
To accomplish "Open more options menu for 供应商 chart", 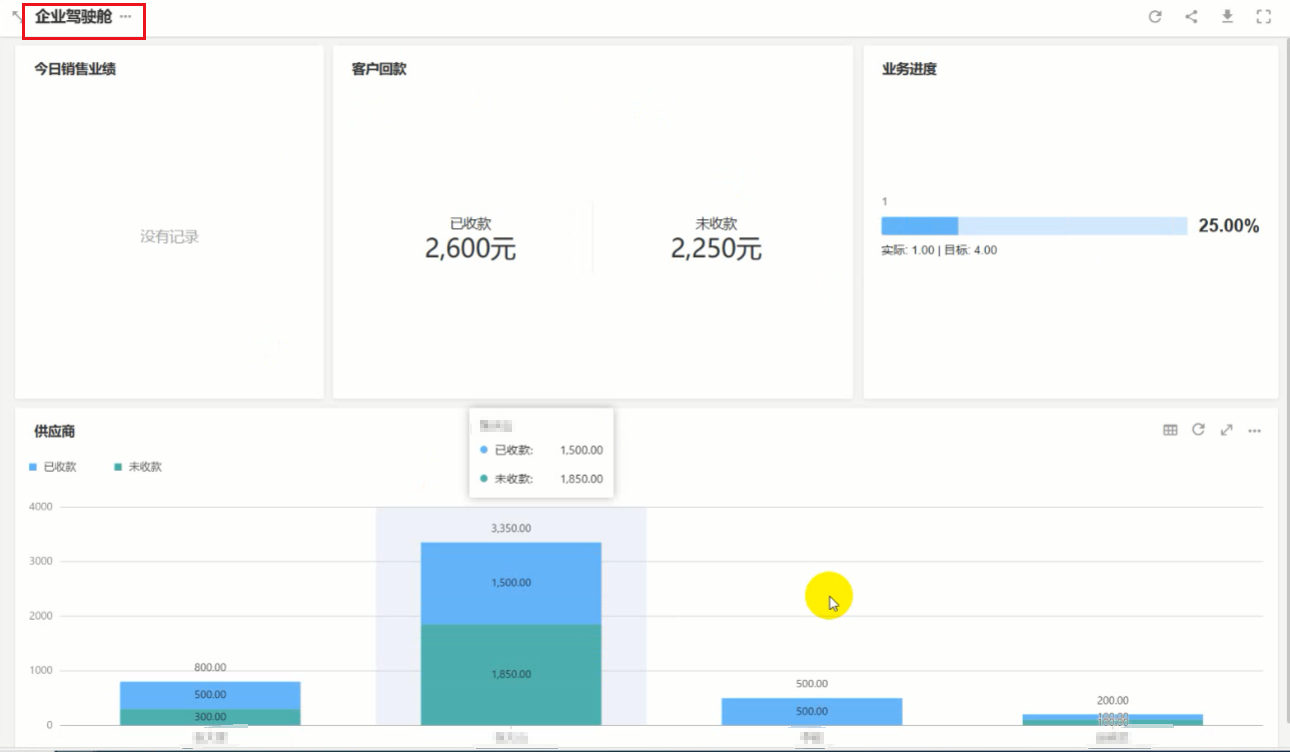I will 1254,431.
